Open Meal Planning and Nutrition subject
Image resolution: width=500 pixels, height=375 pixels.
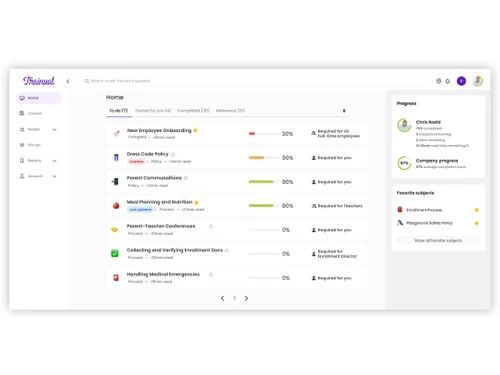[x=159, y=202]
